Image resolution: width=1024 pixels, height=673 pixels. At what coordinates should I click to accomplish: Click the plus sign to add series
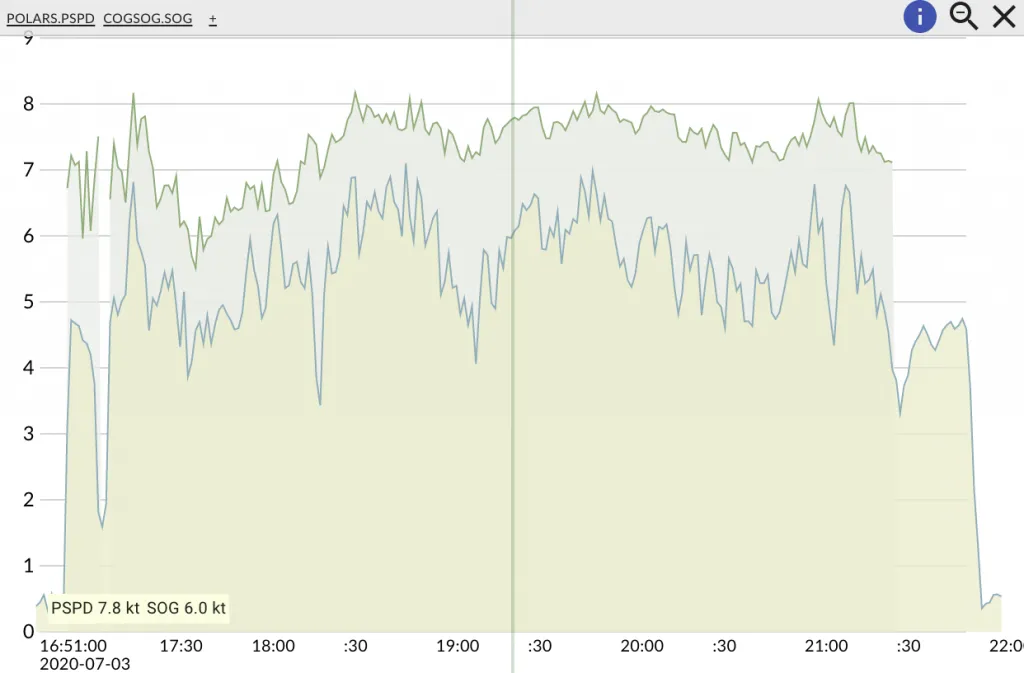pyautogui.click(x=213, y=19)
